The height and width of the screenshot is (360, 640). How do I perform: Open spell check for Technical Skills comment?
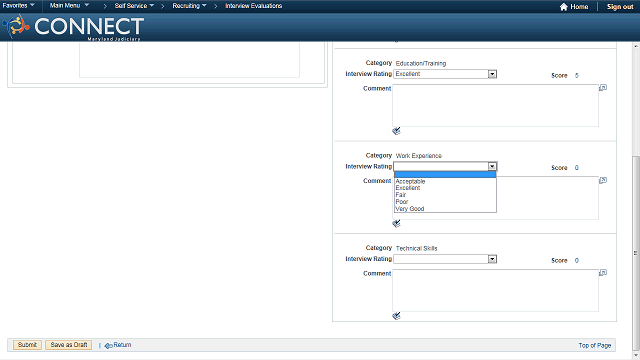click(396, 316)
